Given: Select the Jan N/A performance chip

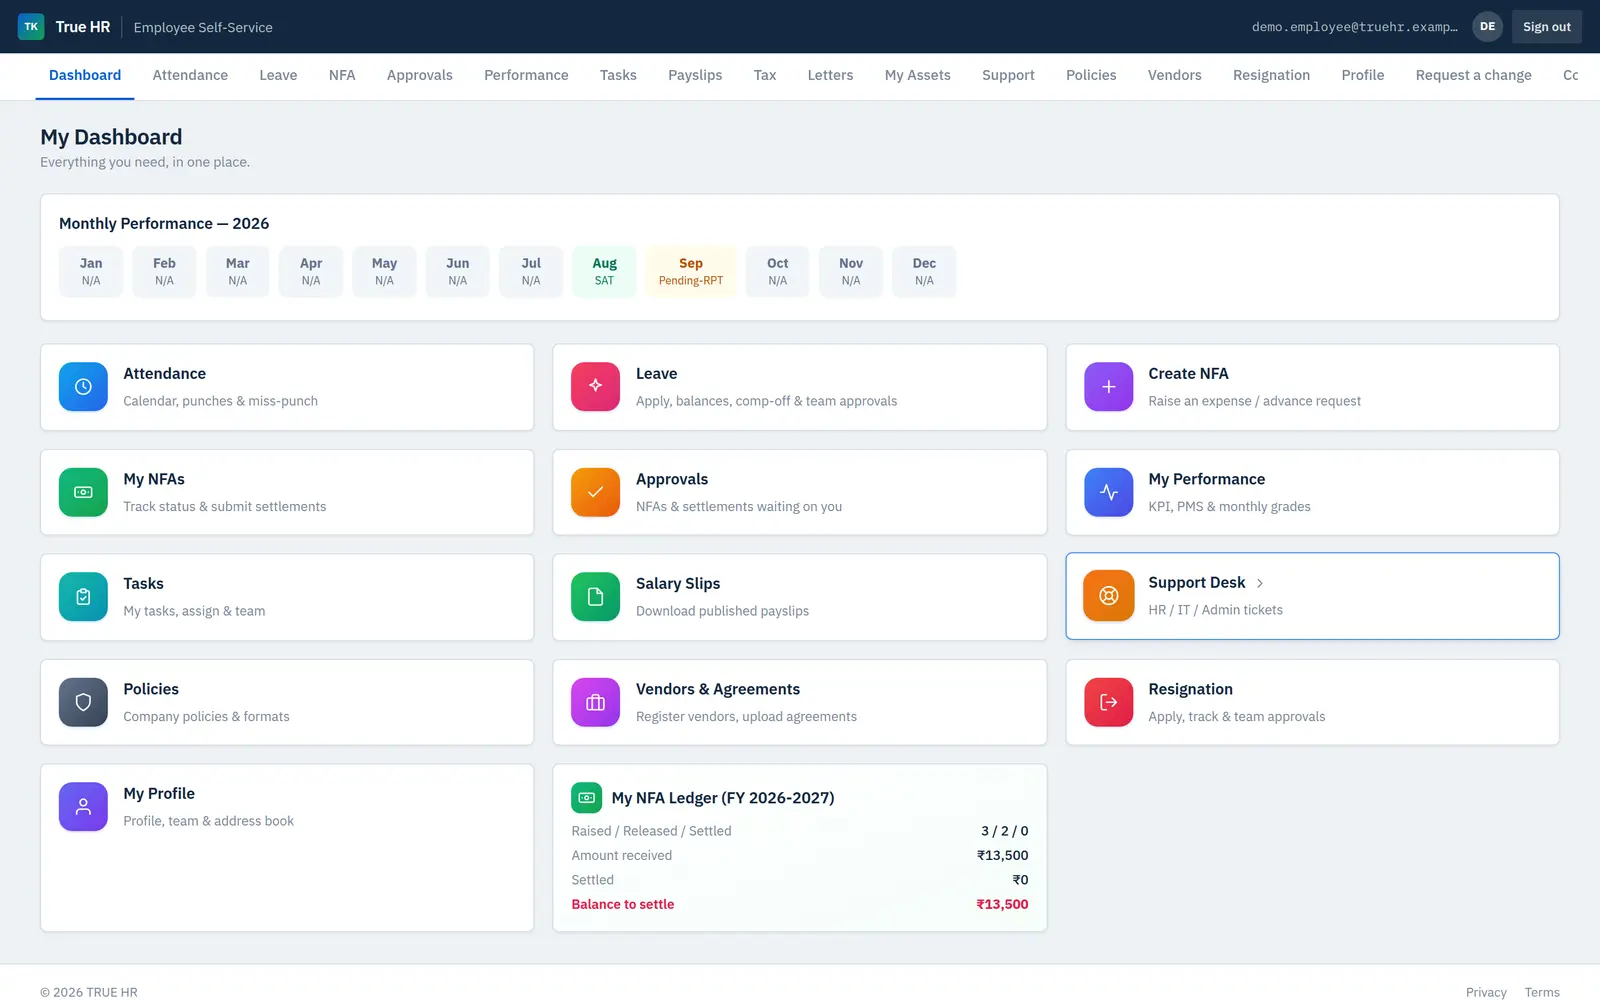Looking at the screenshot, I should coord(91,271).
